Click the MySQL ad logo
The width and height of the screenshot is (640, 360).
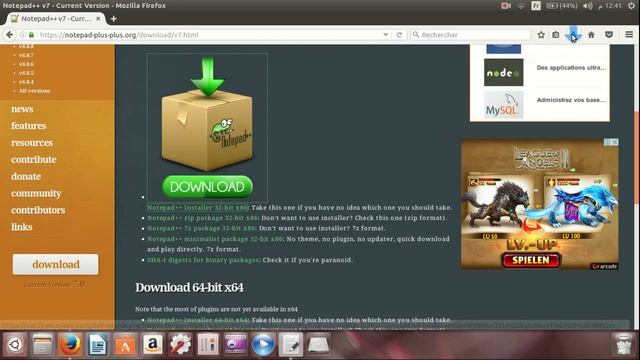coord(503,105)
